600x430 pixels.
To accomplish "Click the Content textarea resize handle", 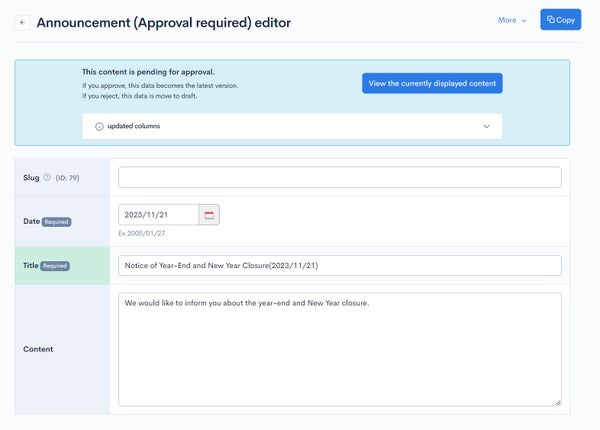I will pyautogui.click(x=558, y=403).
